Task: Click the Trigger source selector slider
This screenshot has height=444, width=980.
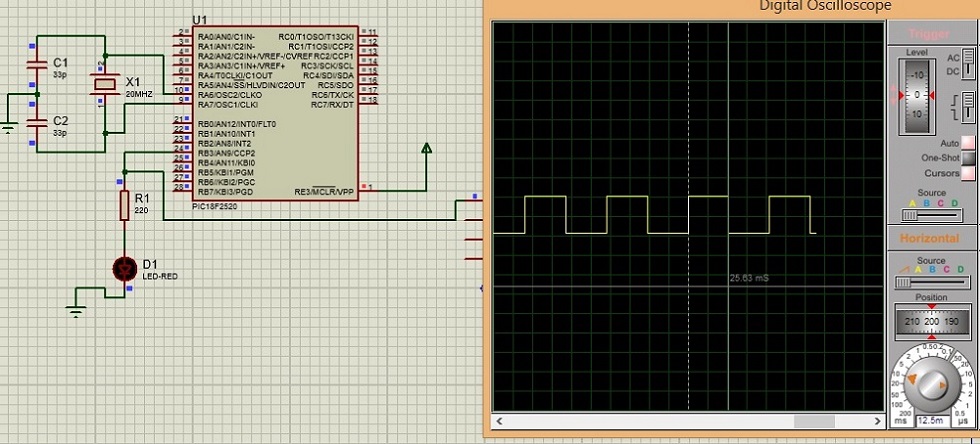Action: pyautogui.click(x=931, y=215)
